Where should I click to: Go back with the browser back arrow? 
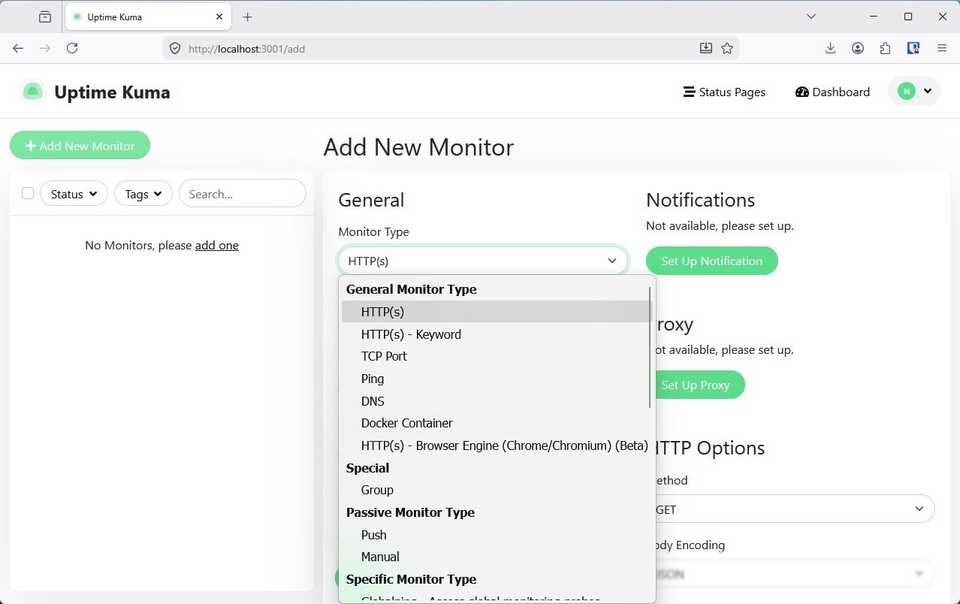tap(18, 48)
